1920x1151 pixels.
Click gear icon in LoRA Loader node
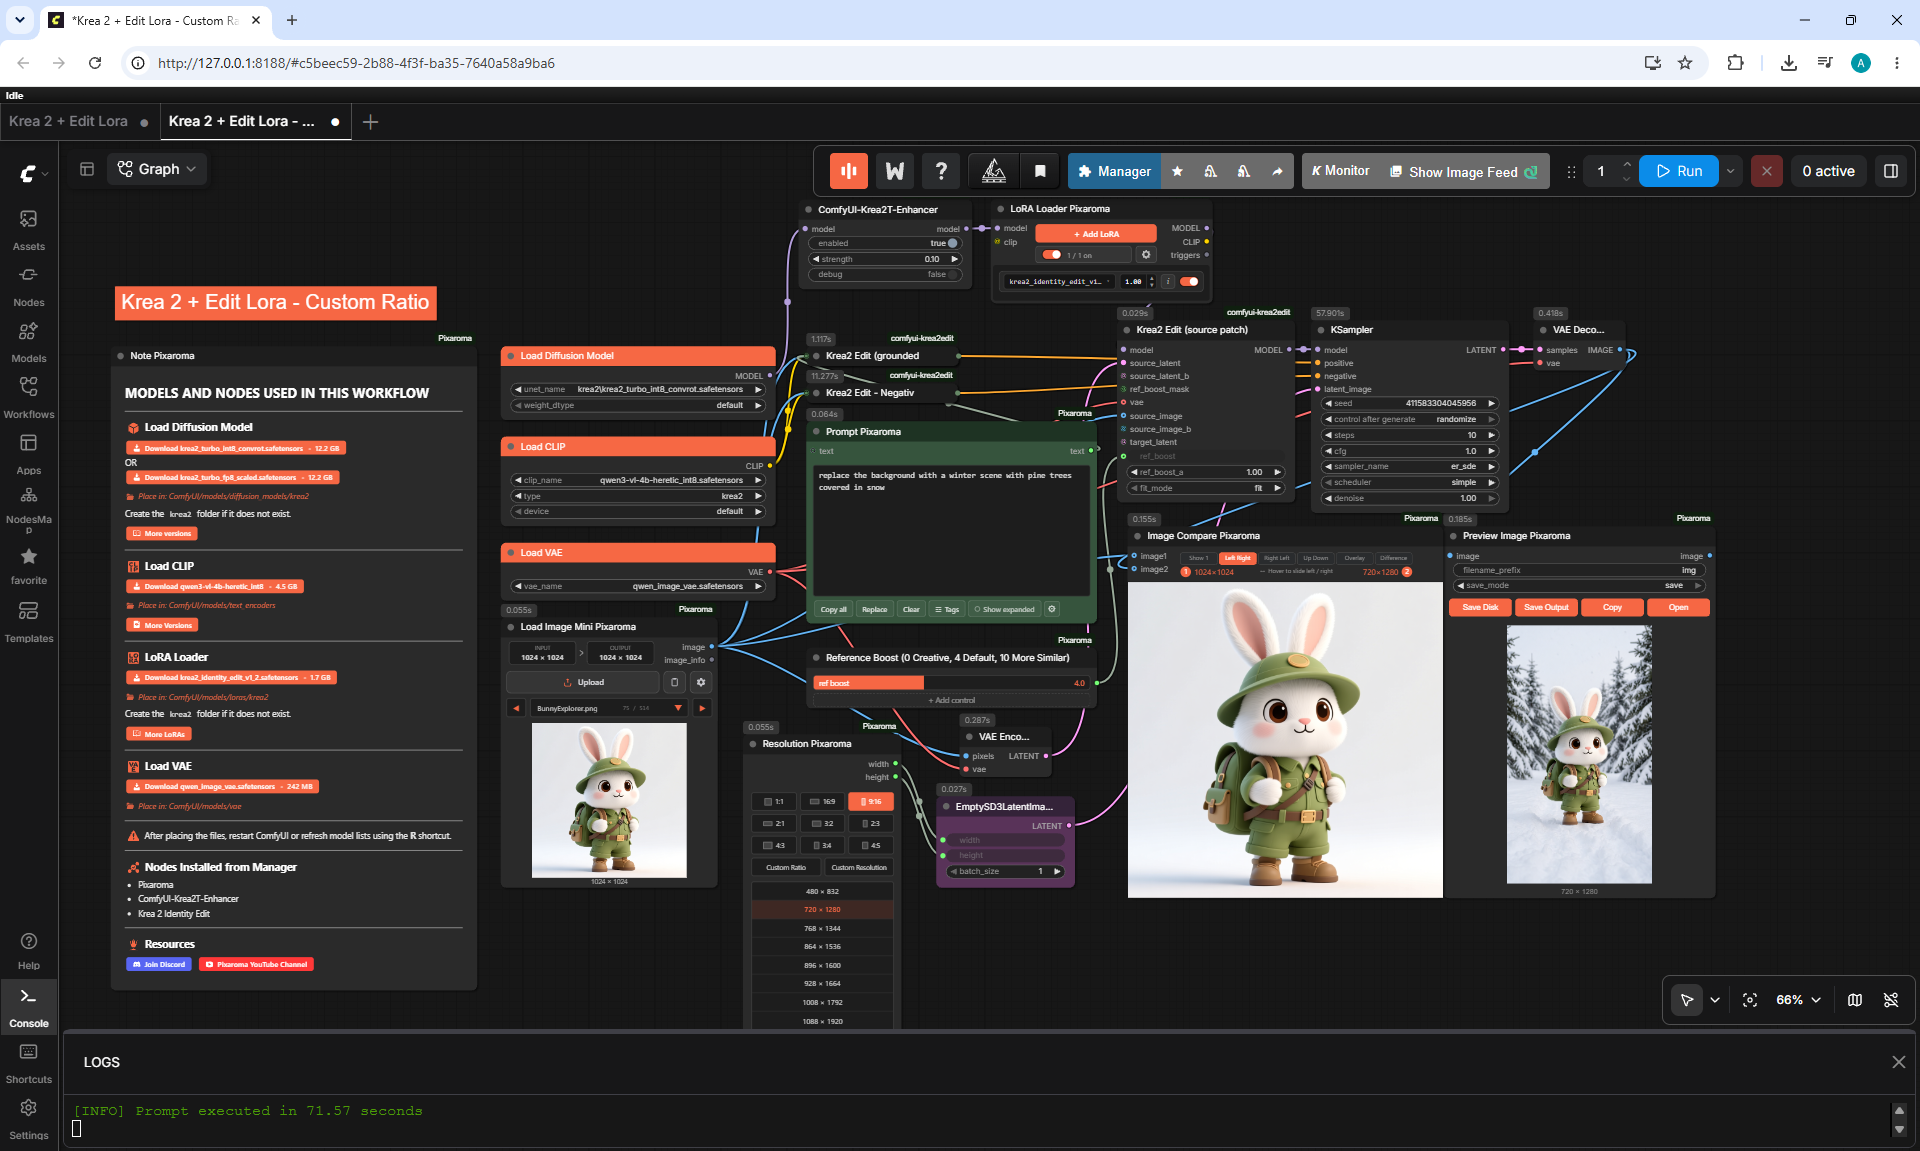1146,255
